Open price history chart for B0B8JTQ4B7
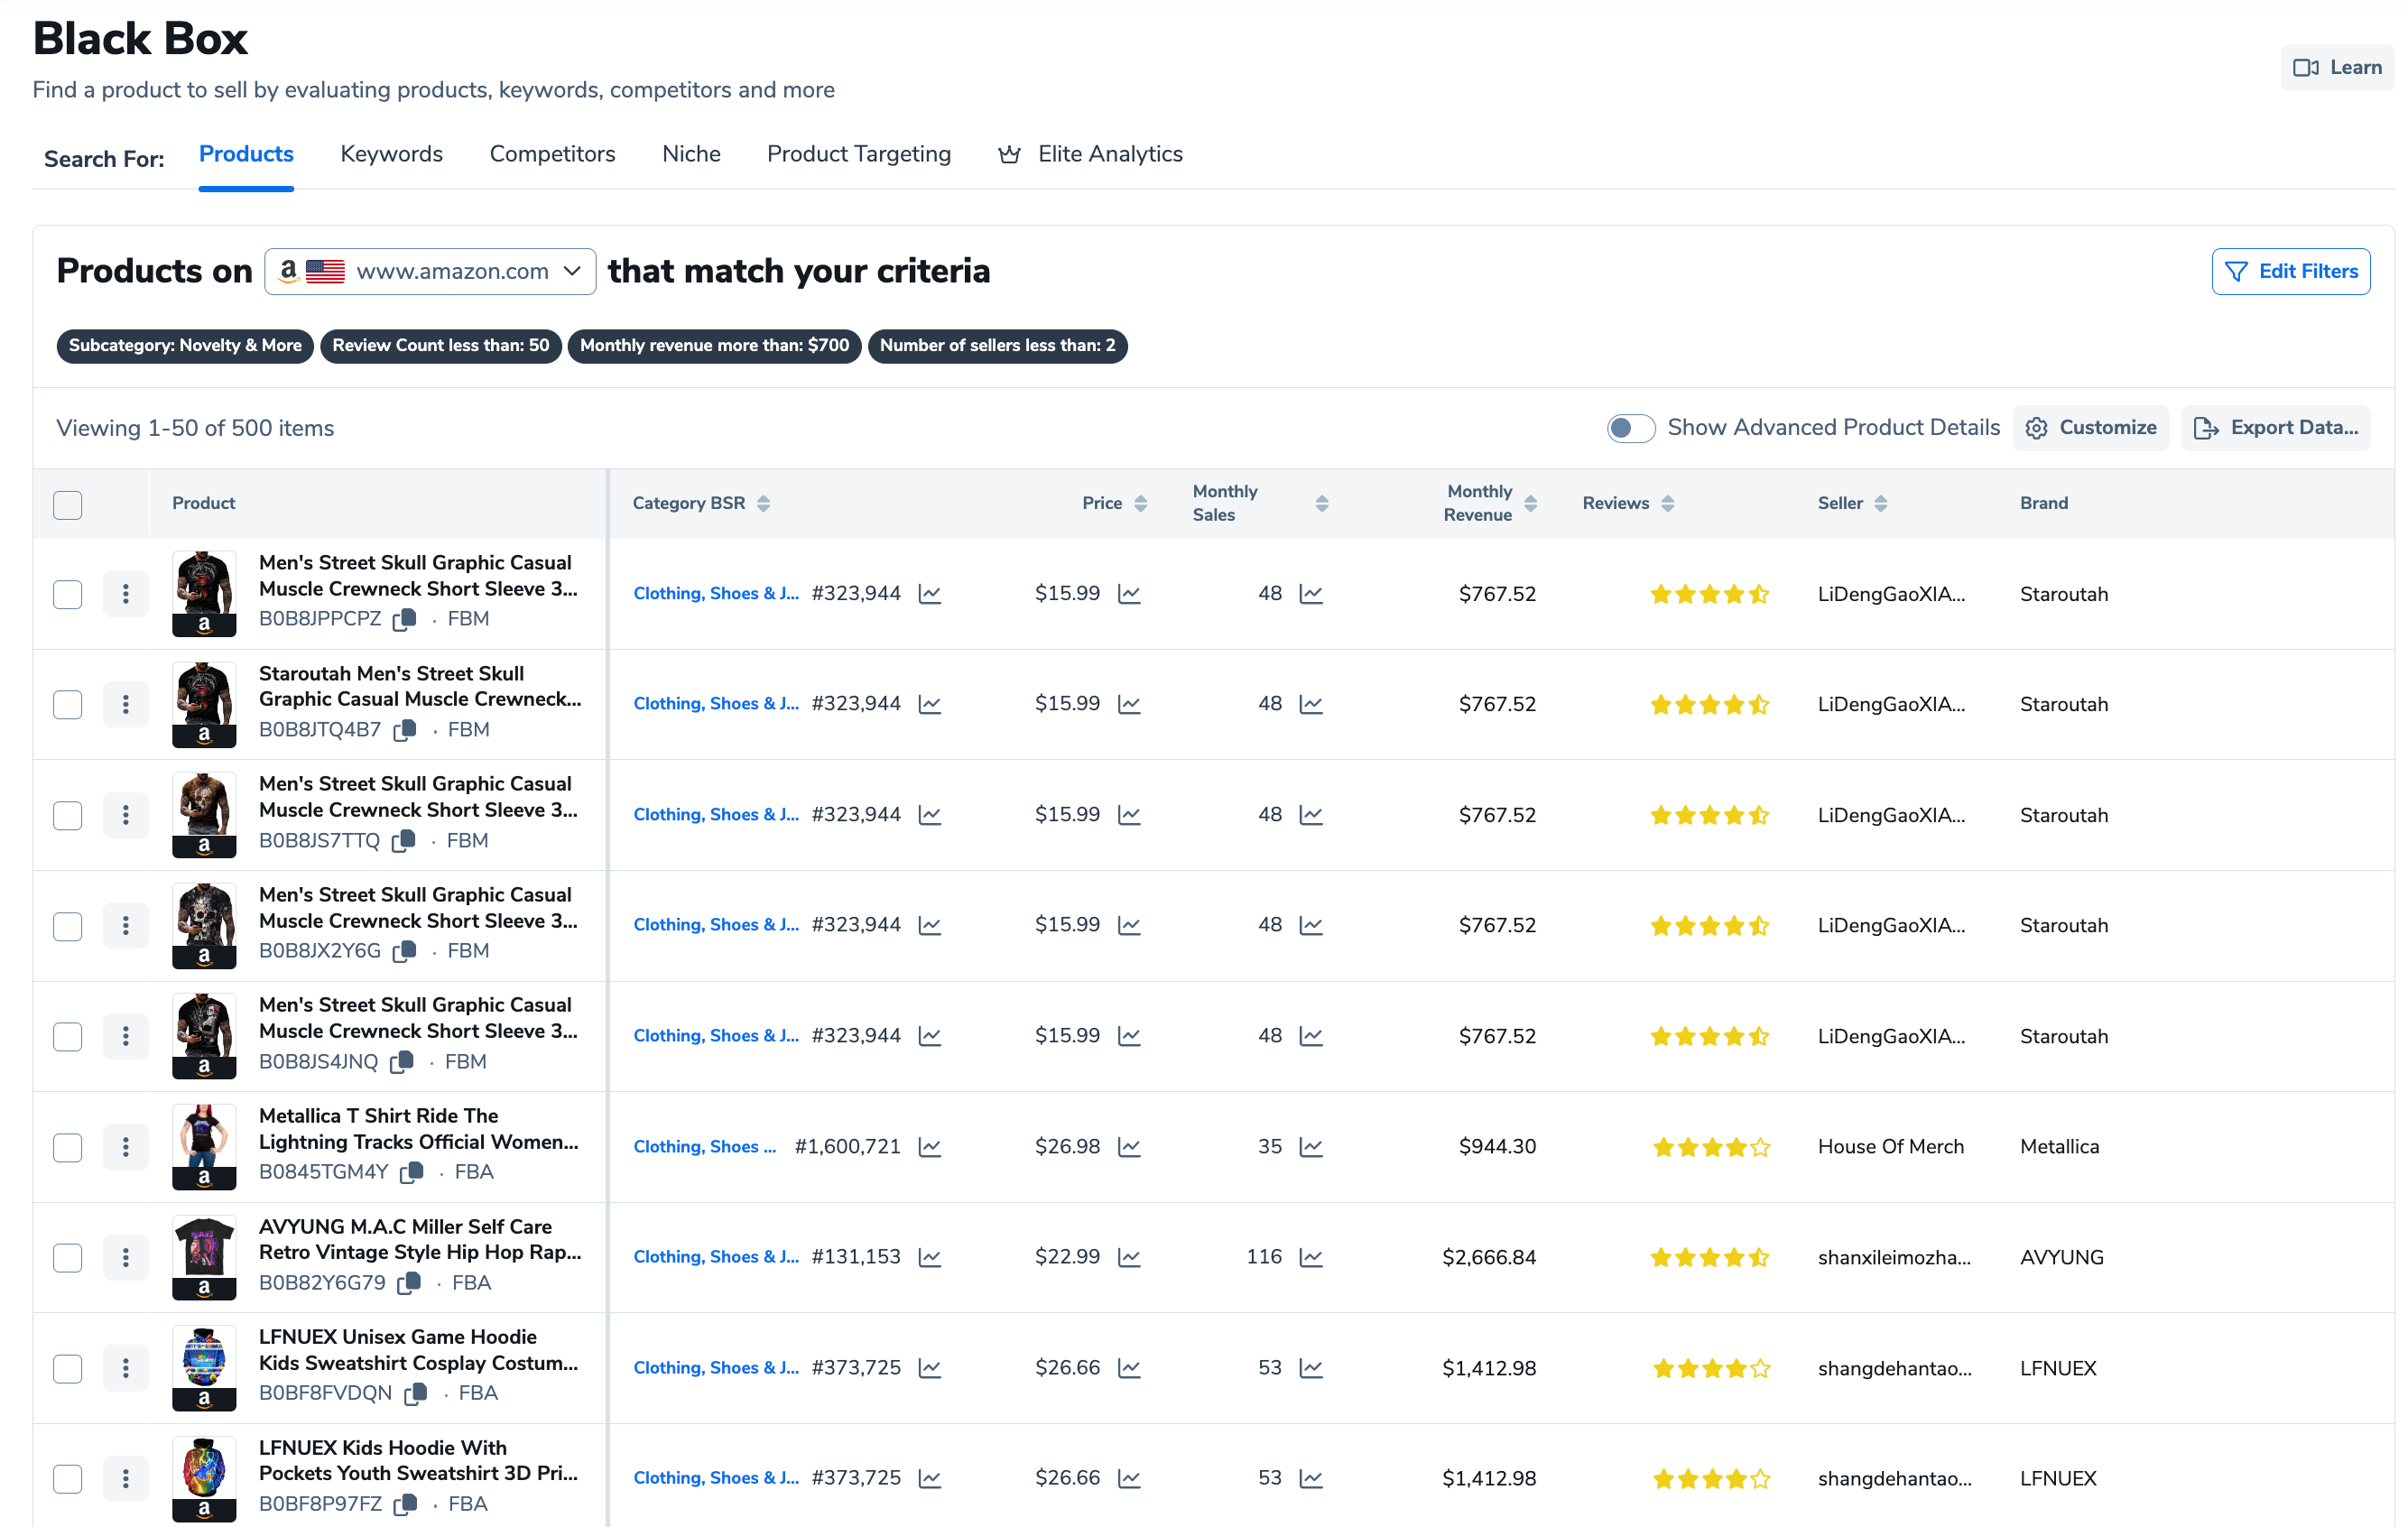Viewport: 2408px width, 1527px height. pyautogui.click(x=1129, y=704)
